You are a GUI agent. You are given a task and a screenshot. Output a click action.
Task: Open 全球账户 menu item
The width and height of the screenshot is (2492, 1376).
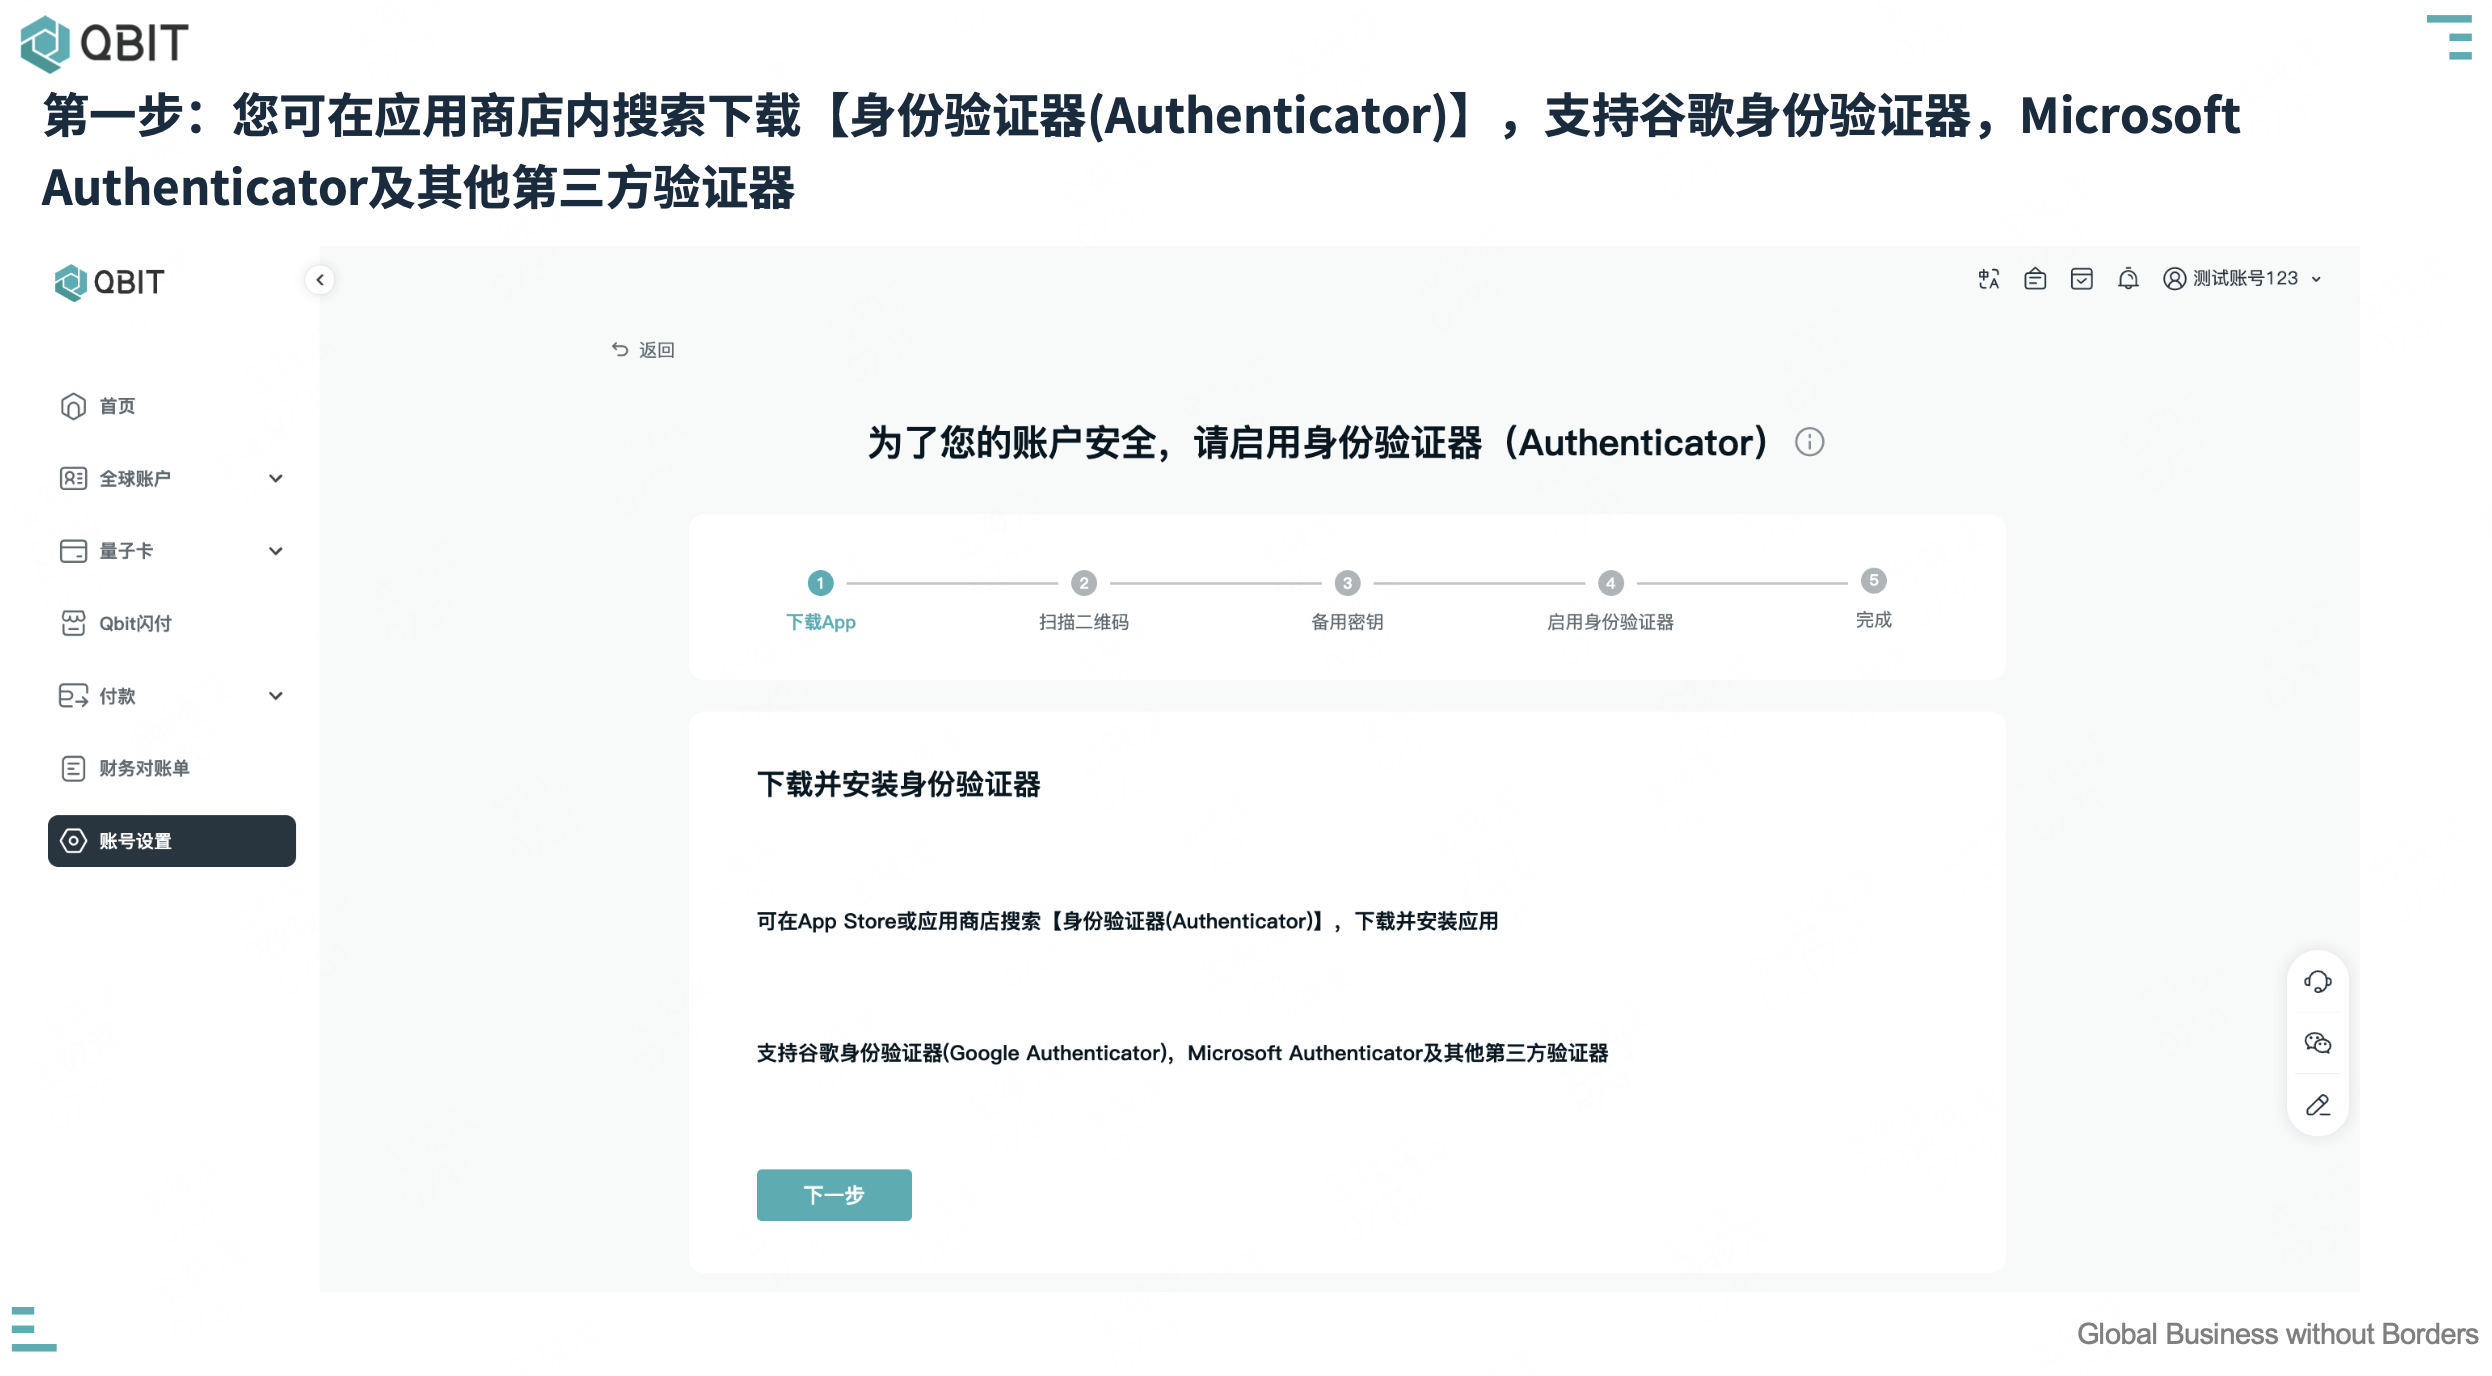tap(172, 479)
